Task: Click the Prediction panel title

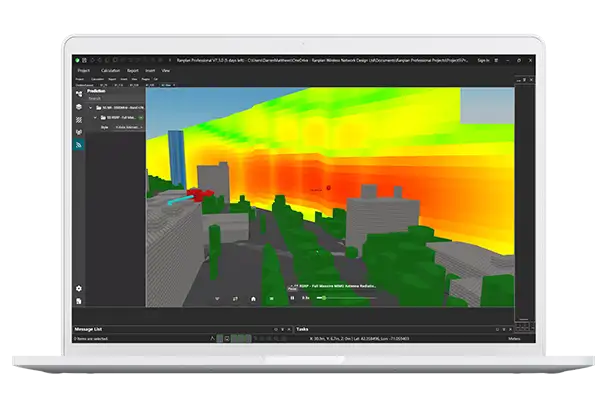Action: click(96, 91)
